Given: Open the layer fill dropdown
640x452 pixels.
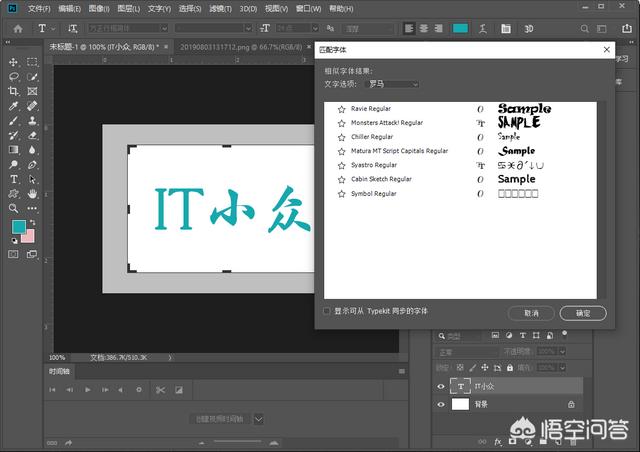Looking at the screenshot, I should (562, 368).
